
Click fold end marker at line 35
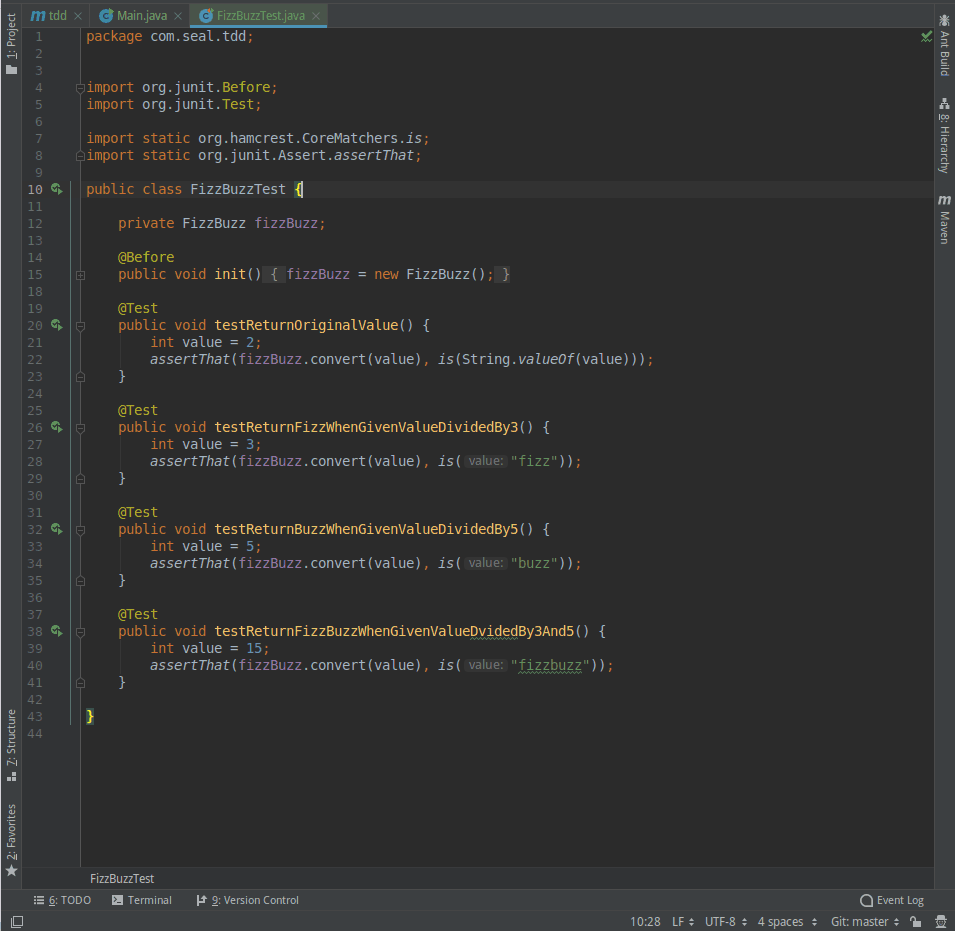coord(80,581)
